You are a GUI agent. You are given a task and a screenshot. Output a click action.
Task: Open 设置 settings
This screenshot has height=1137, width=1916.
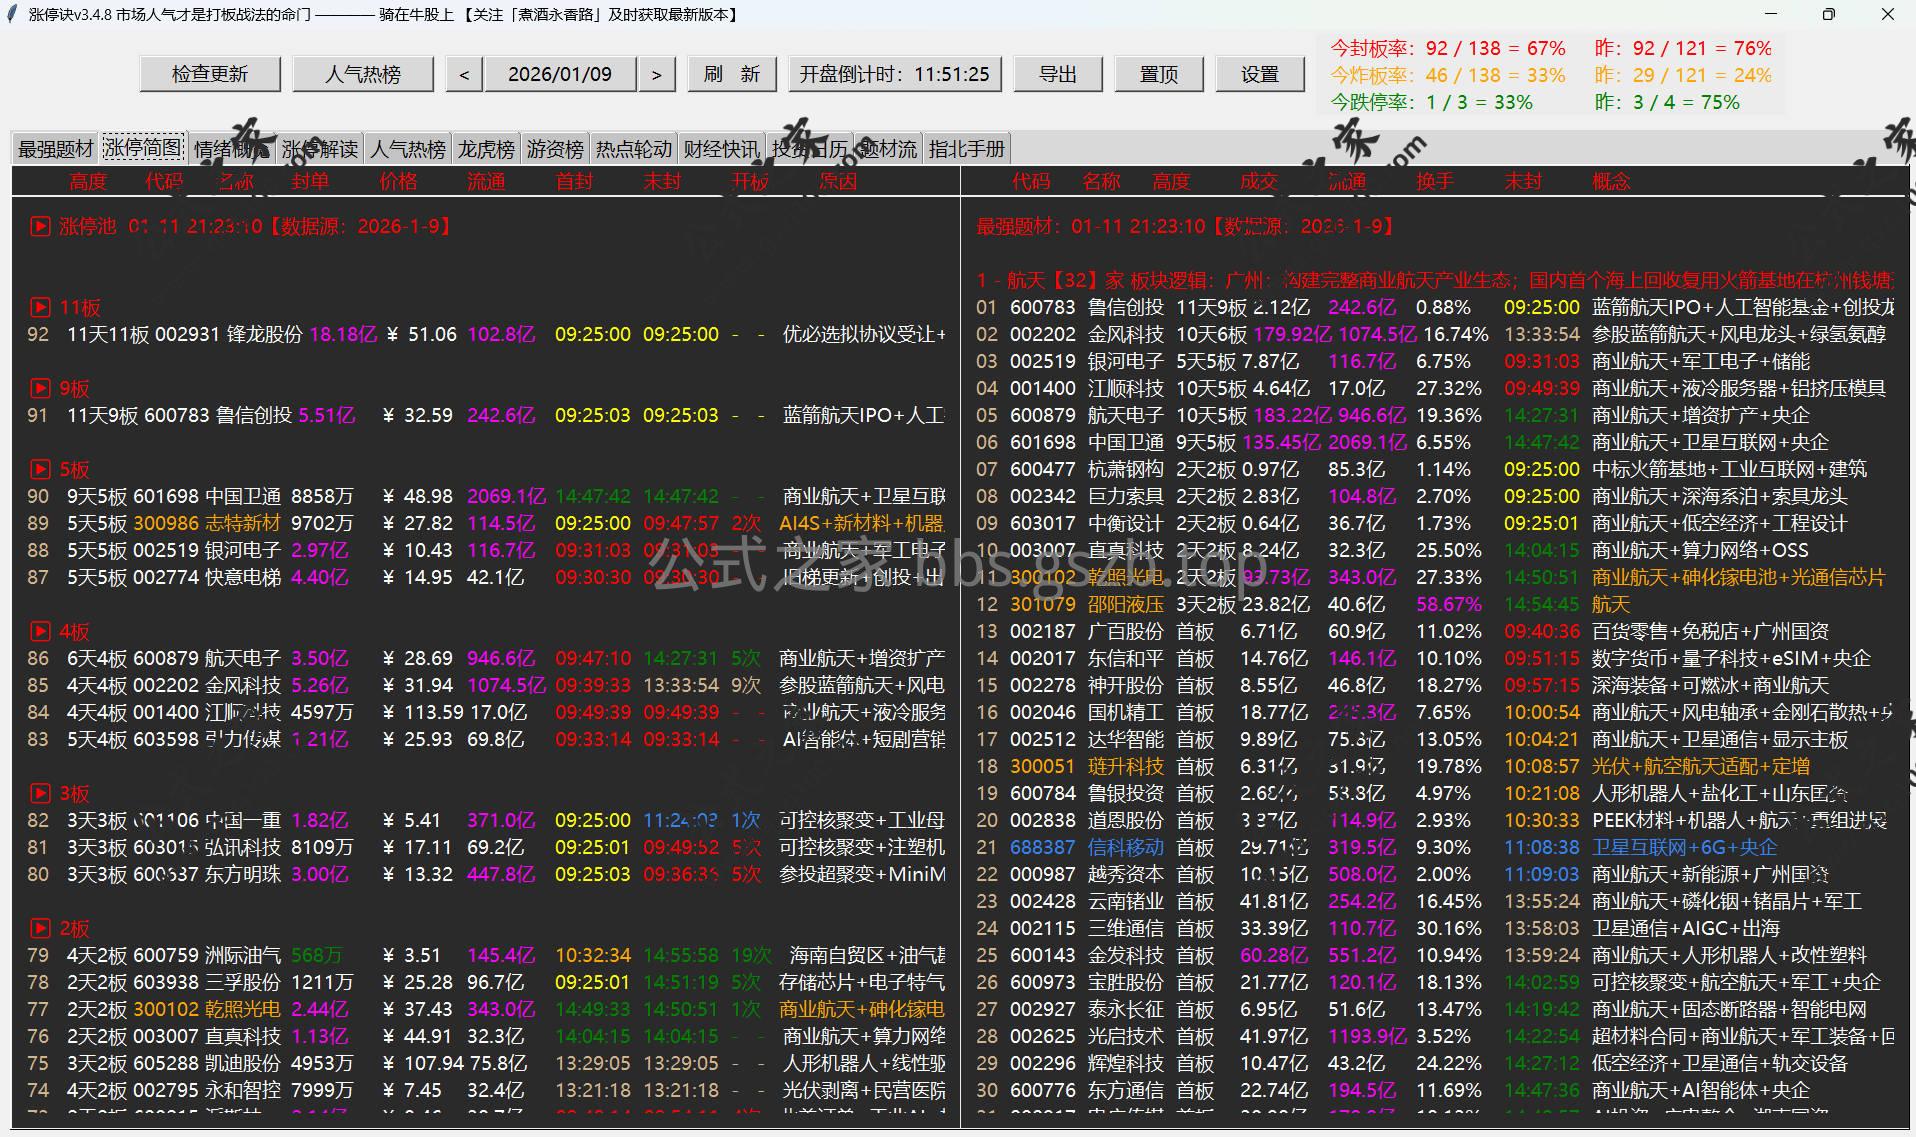coord(1260,74)
